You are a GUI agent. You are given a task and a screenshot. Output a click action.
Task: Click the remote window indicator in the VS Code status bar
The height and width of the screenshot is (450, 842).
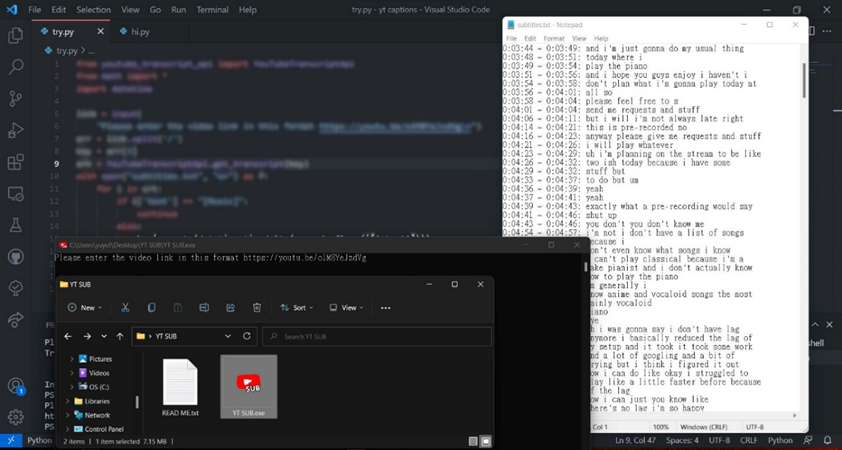point(11,440)
